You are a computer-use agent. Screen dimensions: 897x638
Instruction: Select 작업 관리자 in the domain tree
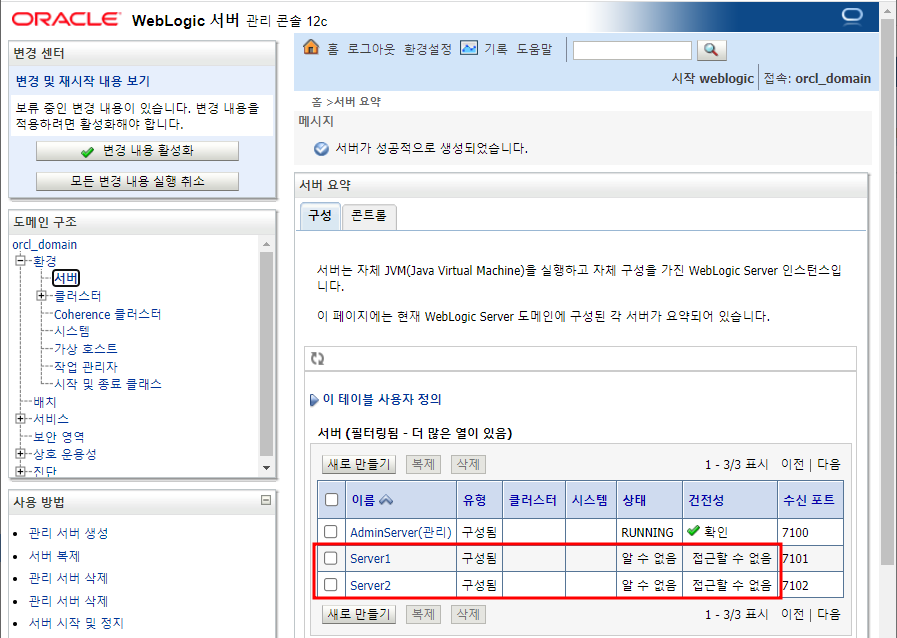(85, 366)
